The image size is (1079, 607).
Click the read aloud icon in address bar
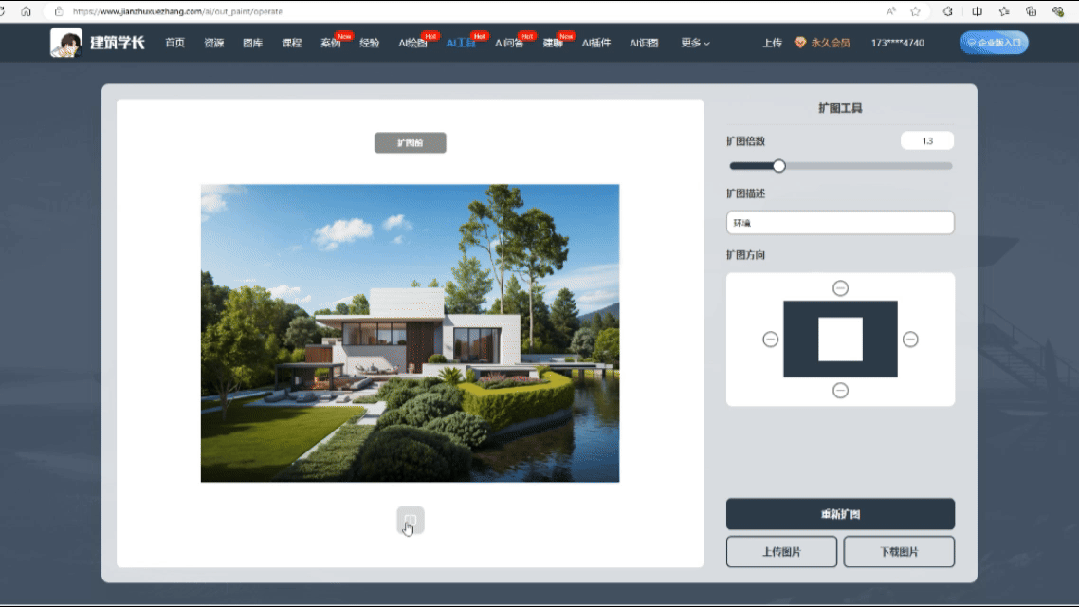[891, 11]
